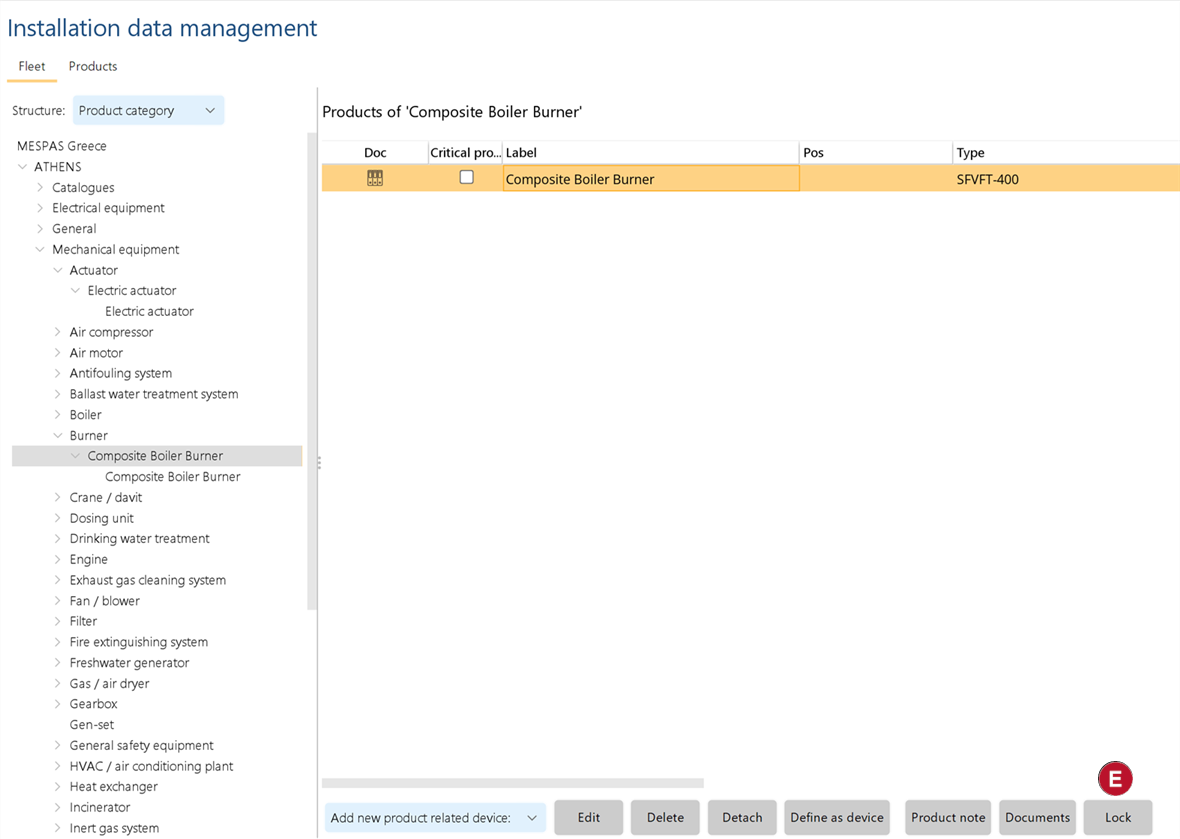Expand the Heat exchanger node
This screenshot has width=1180, height=839.
pos(57,787)
